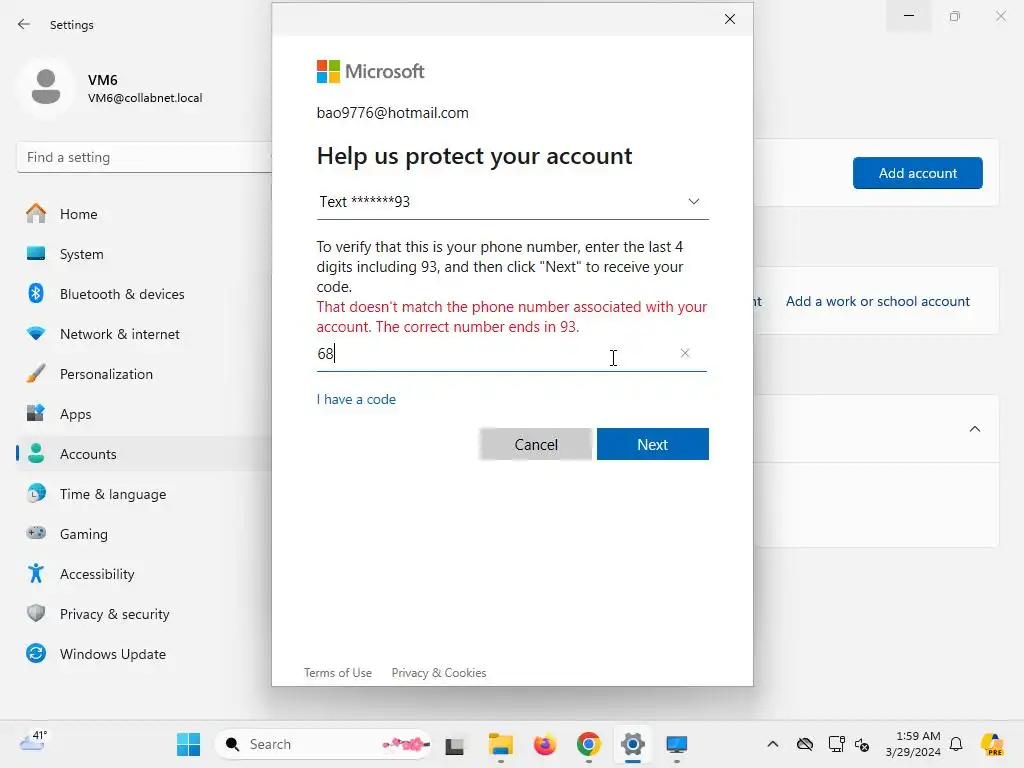Click the Cancel button
The height and width of the screenshot is (768, 1024).
coord(536,445)
